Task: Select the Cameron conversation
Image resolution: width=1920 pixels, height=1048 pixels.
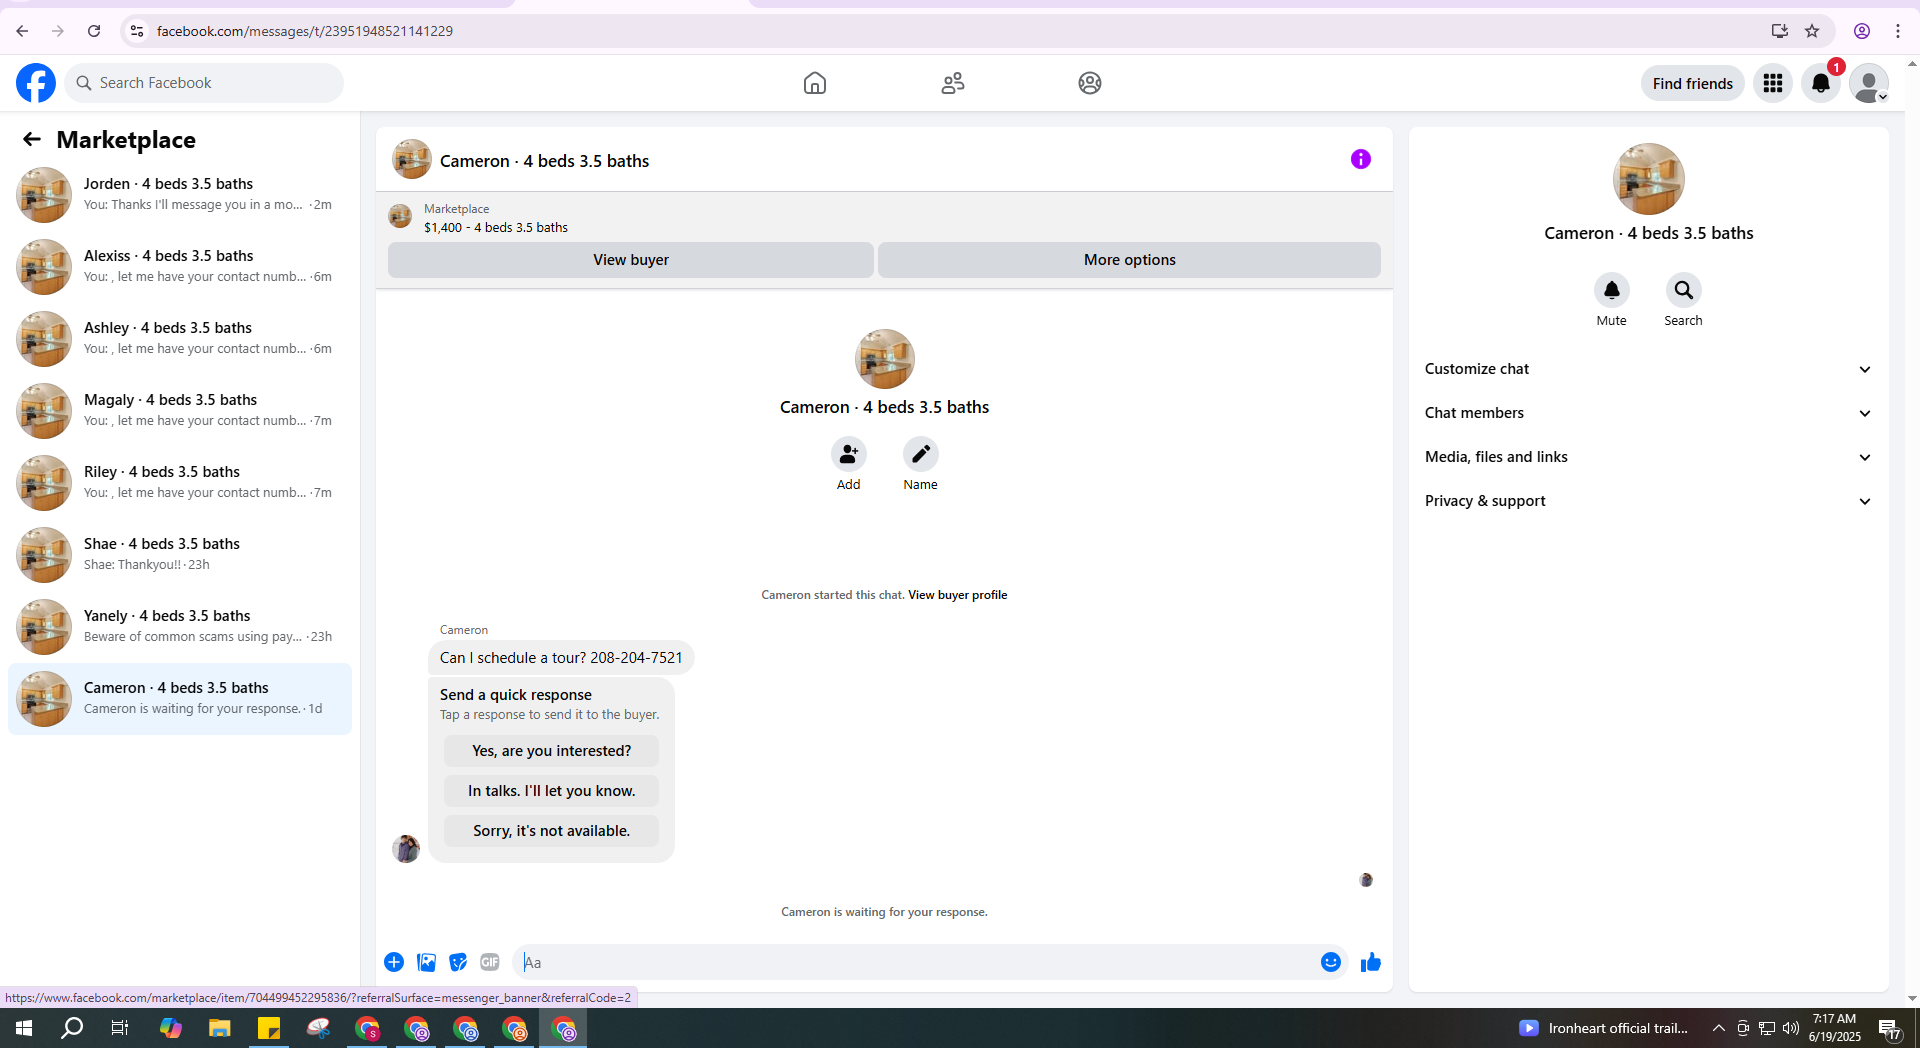Action: [x=180, y=699]
